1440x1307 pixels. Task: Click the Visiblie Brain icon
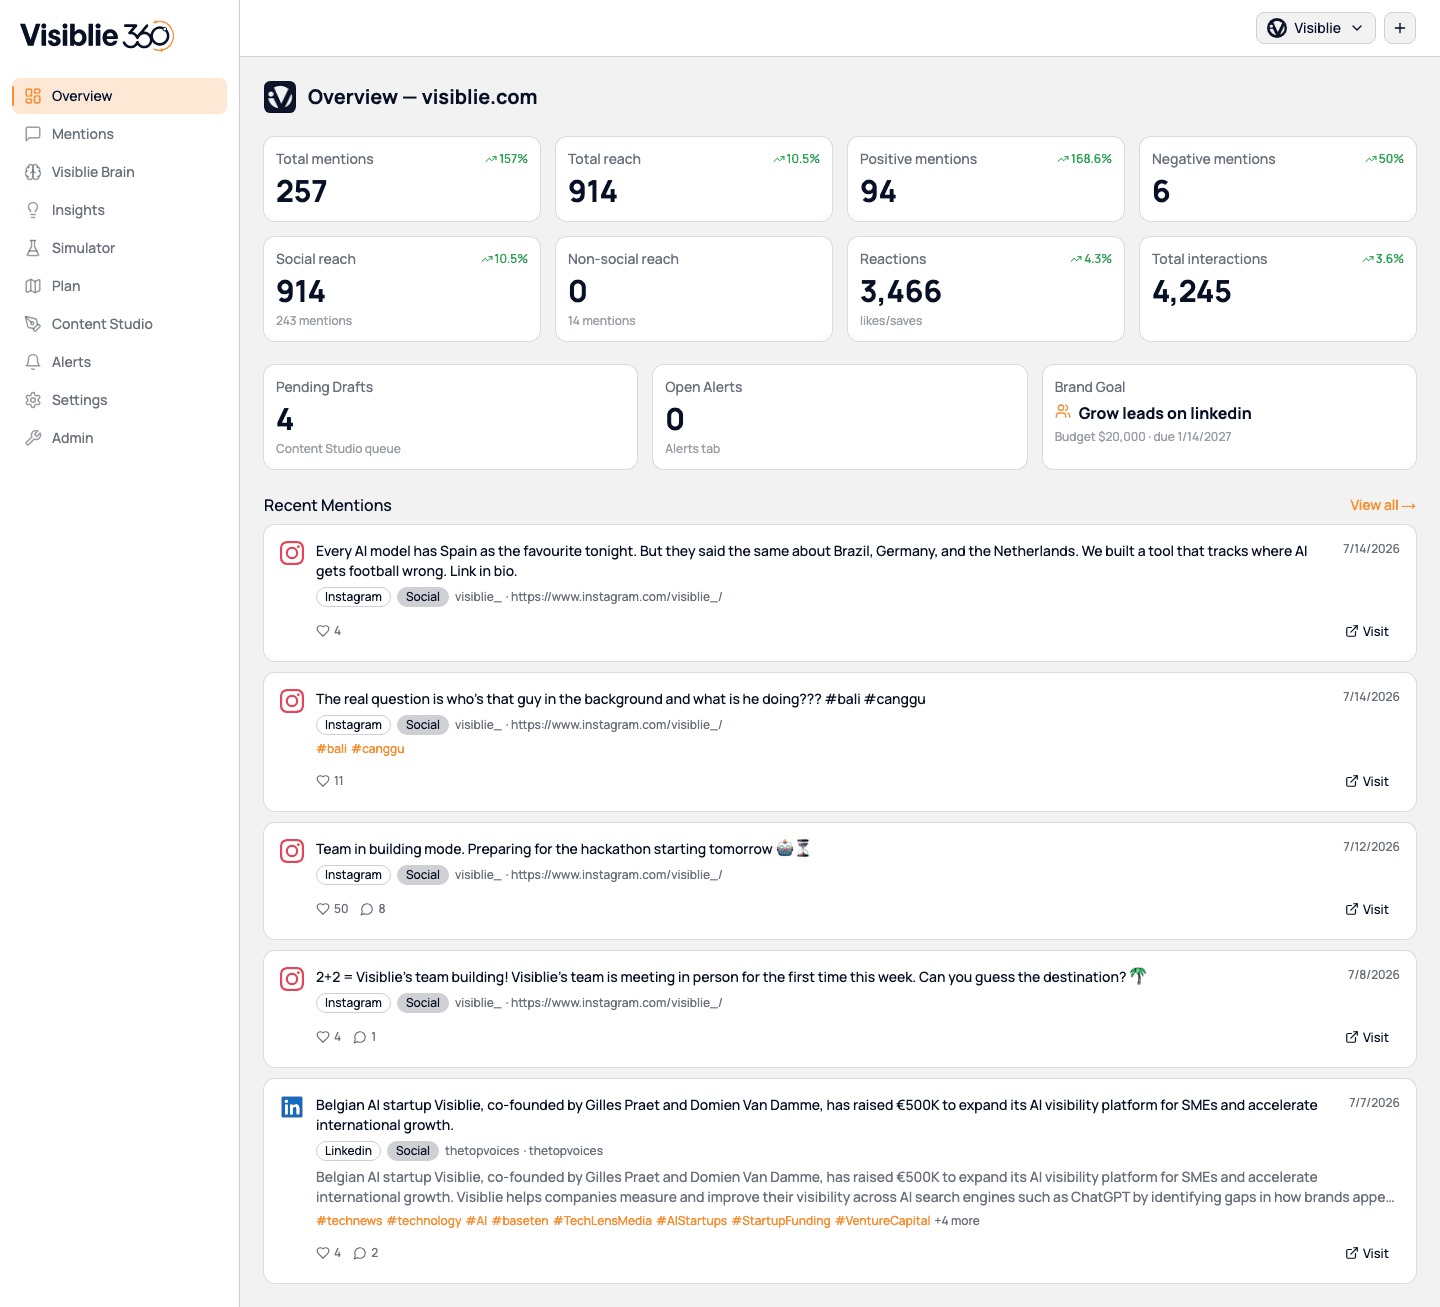point(33,172)
